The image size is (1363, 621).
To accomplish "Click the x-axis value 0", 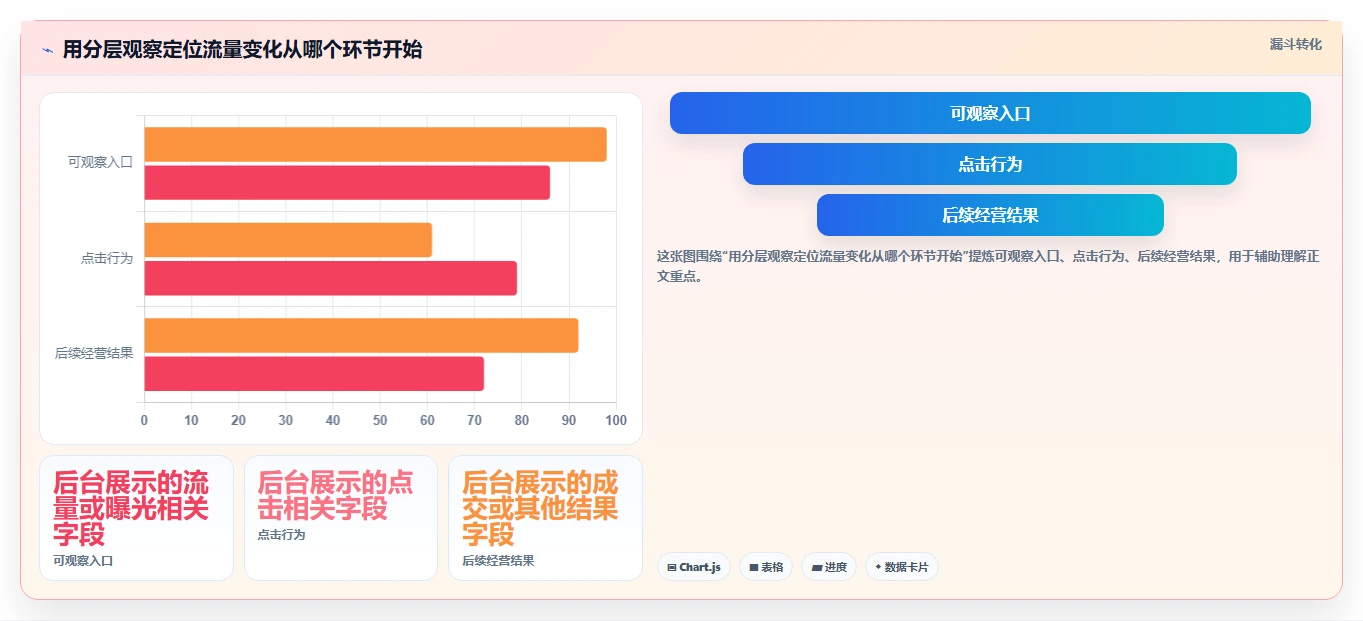I will (144, 420).
